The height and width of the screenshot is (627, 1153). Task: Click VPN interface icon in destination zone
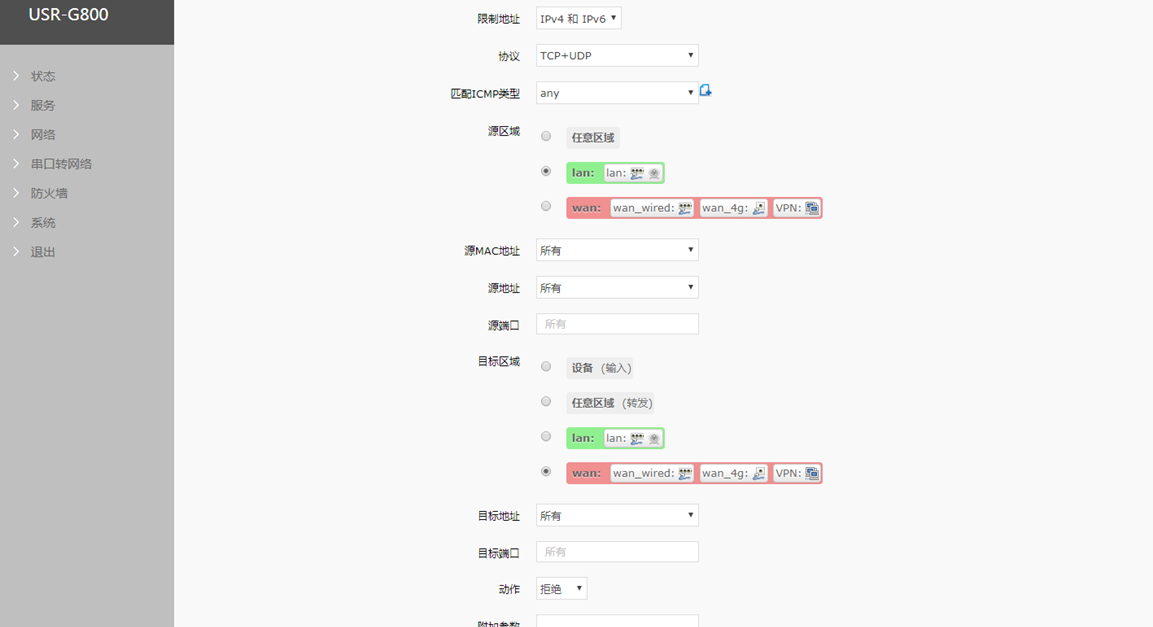(x=812, y=473)
